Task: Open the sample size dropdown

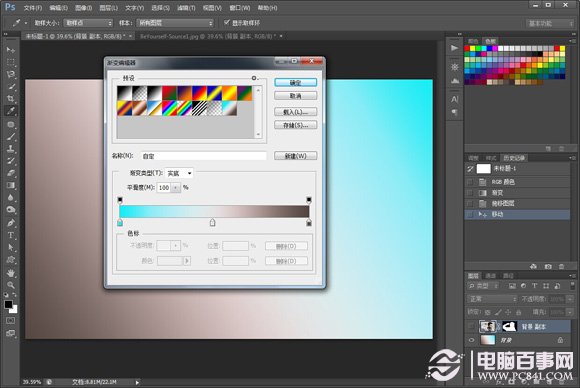Action: pos(88,23)
